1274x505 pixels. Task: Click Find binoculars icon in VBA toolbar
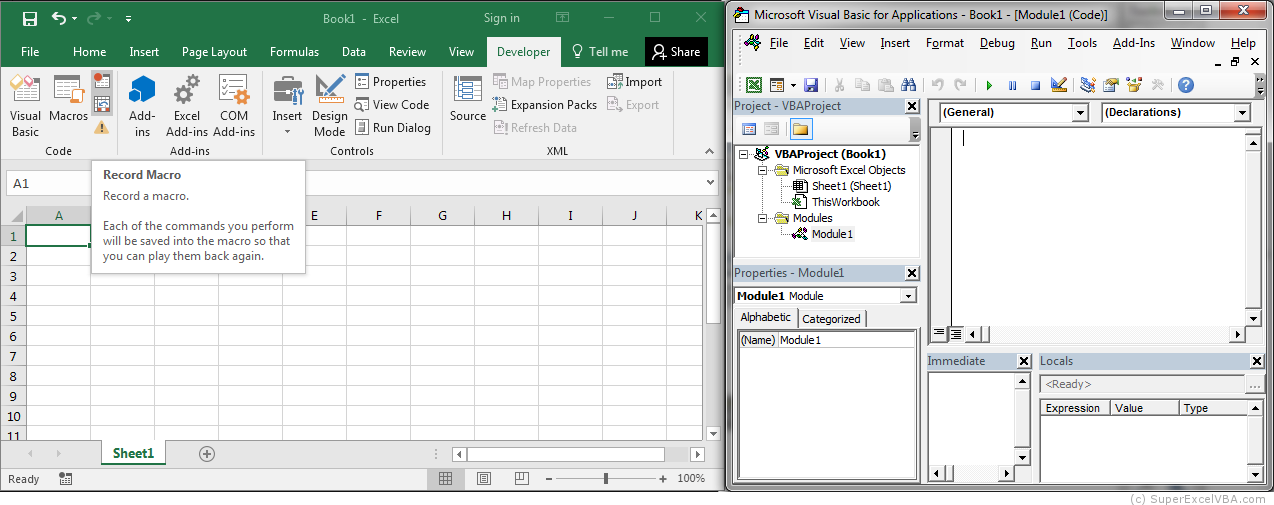[x=908, y=86]
